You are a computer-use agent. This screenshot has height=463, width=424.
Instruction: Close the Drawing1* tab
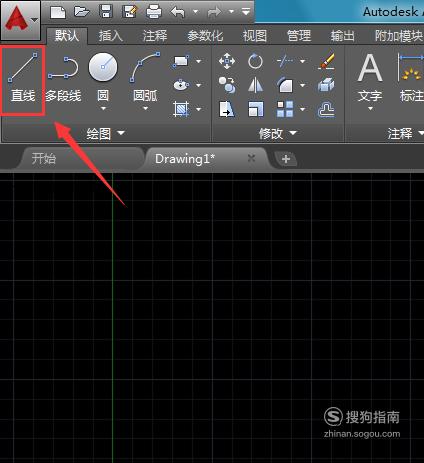[252, 158]
